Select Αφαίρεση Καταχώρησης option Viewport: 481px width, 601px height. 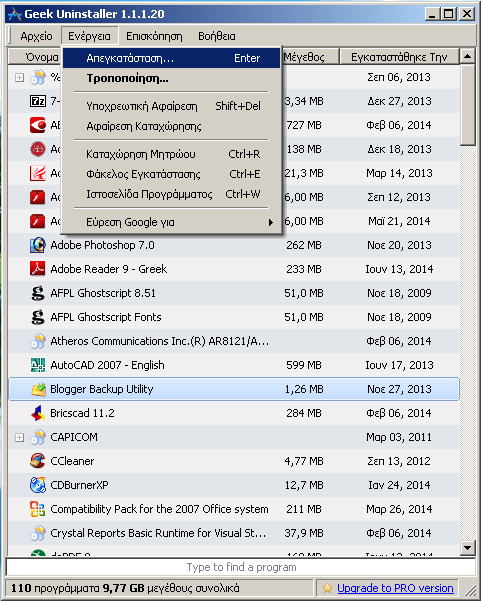(172, 126)
